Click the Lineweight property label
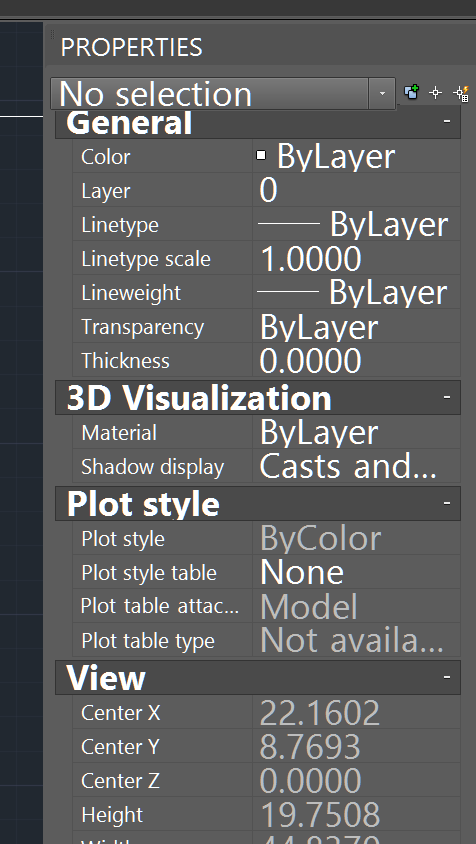 (131, 293)
